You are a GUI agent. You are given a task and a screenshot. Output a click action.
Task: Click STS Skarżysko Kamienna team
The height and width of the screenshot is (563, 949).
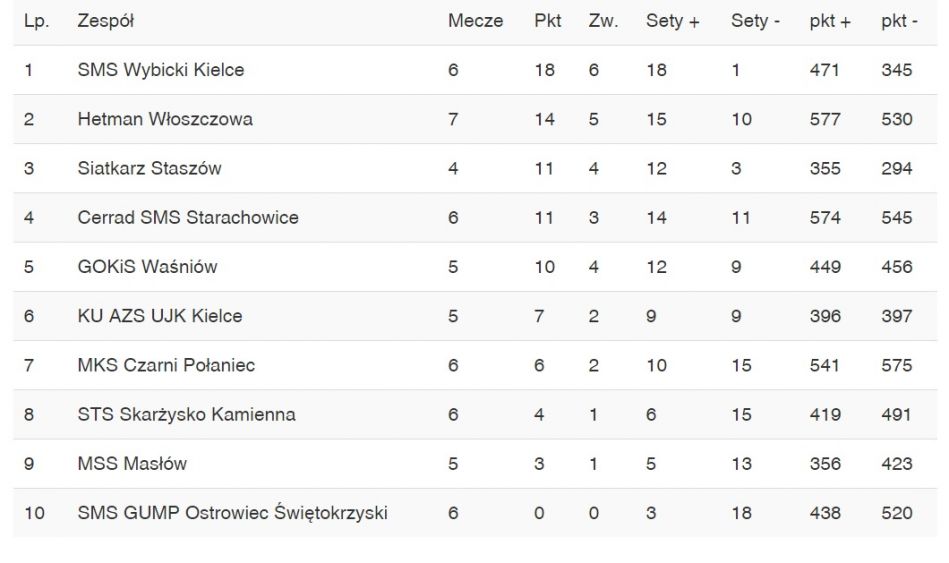[186, 415]
